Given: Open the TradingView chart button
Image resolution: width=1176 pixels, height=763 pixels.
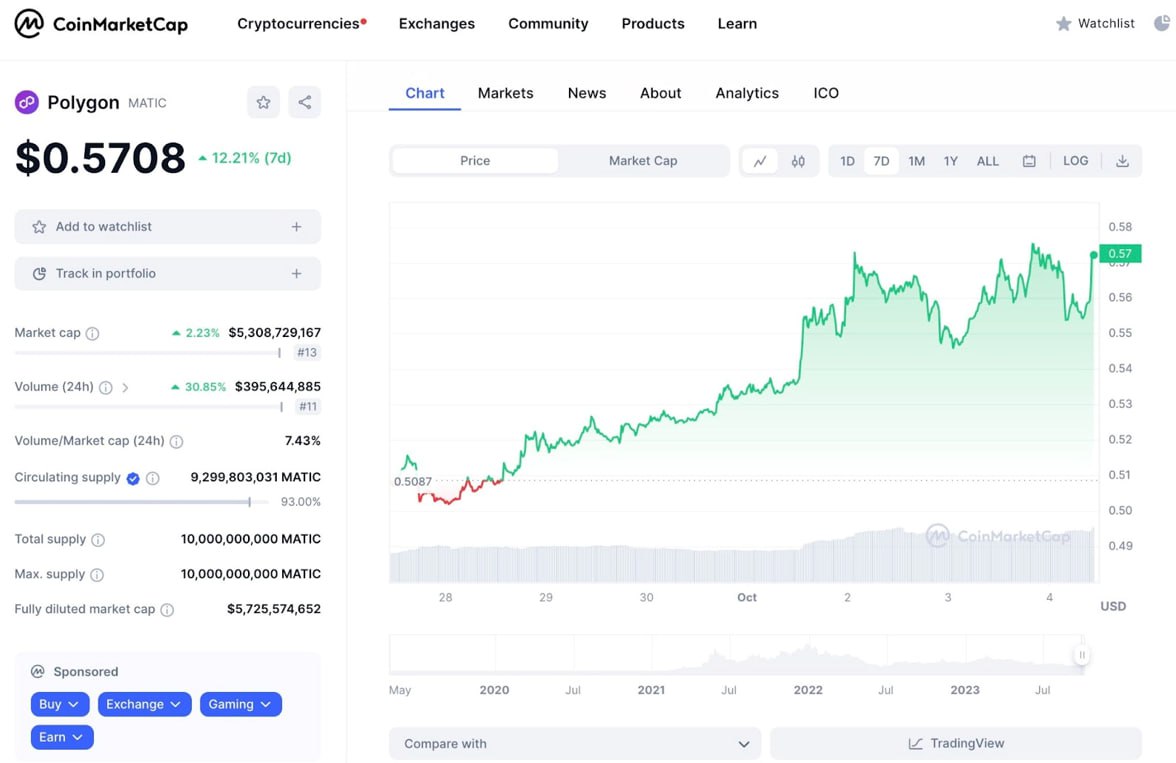Looking at the screenshot, I should pos(955,744).
